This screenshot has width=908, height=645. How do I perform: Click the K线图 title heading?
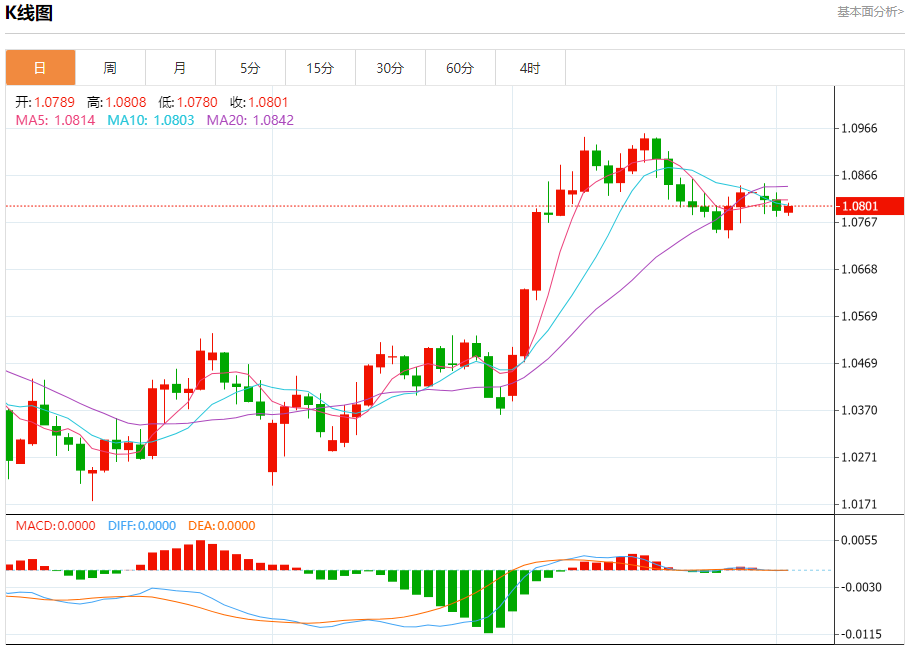point(29,13)
